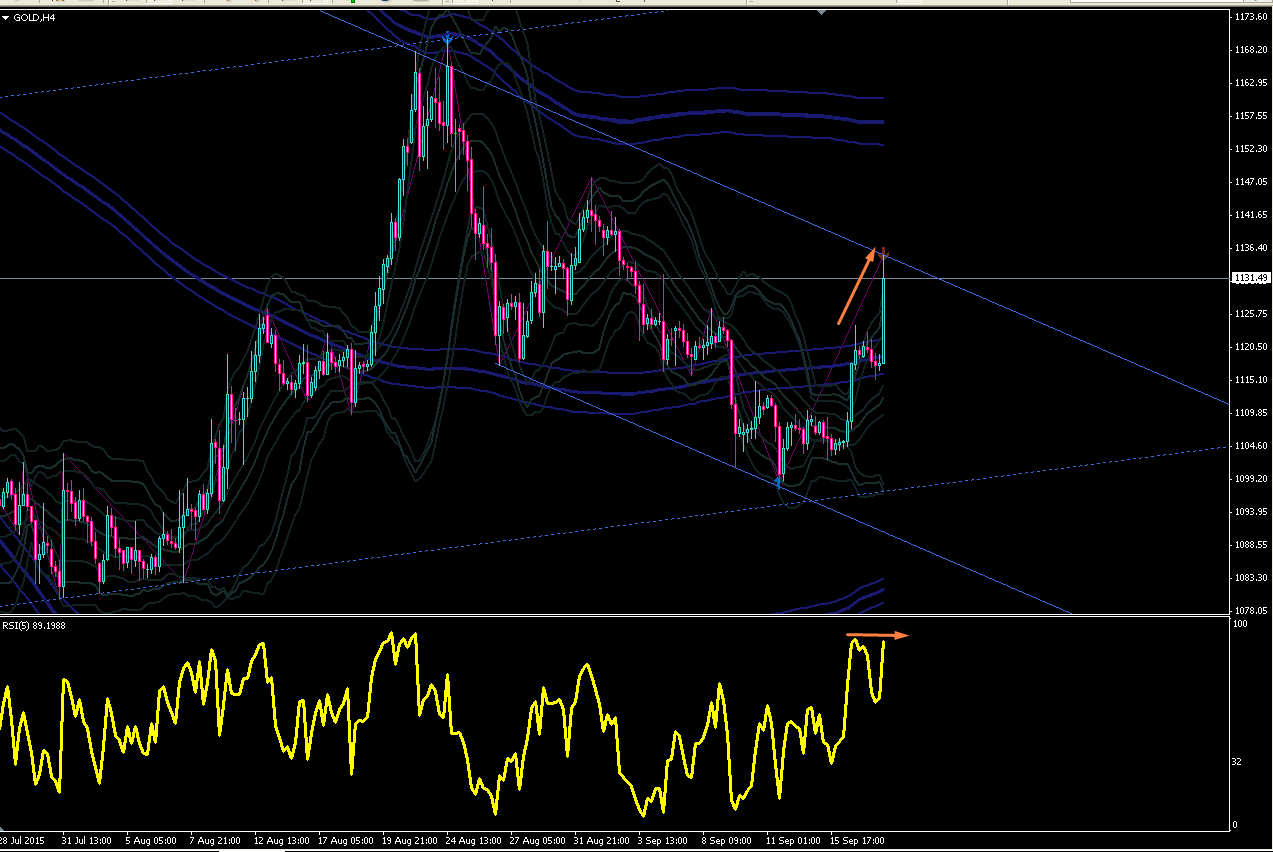This screenshot has width=1273, height=852.
Task: Click the RSI(5) 89.1988 indicator label
Action: click(x=33, y=625)
